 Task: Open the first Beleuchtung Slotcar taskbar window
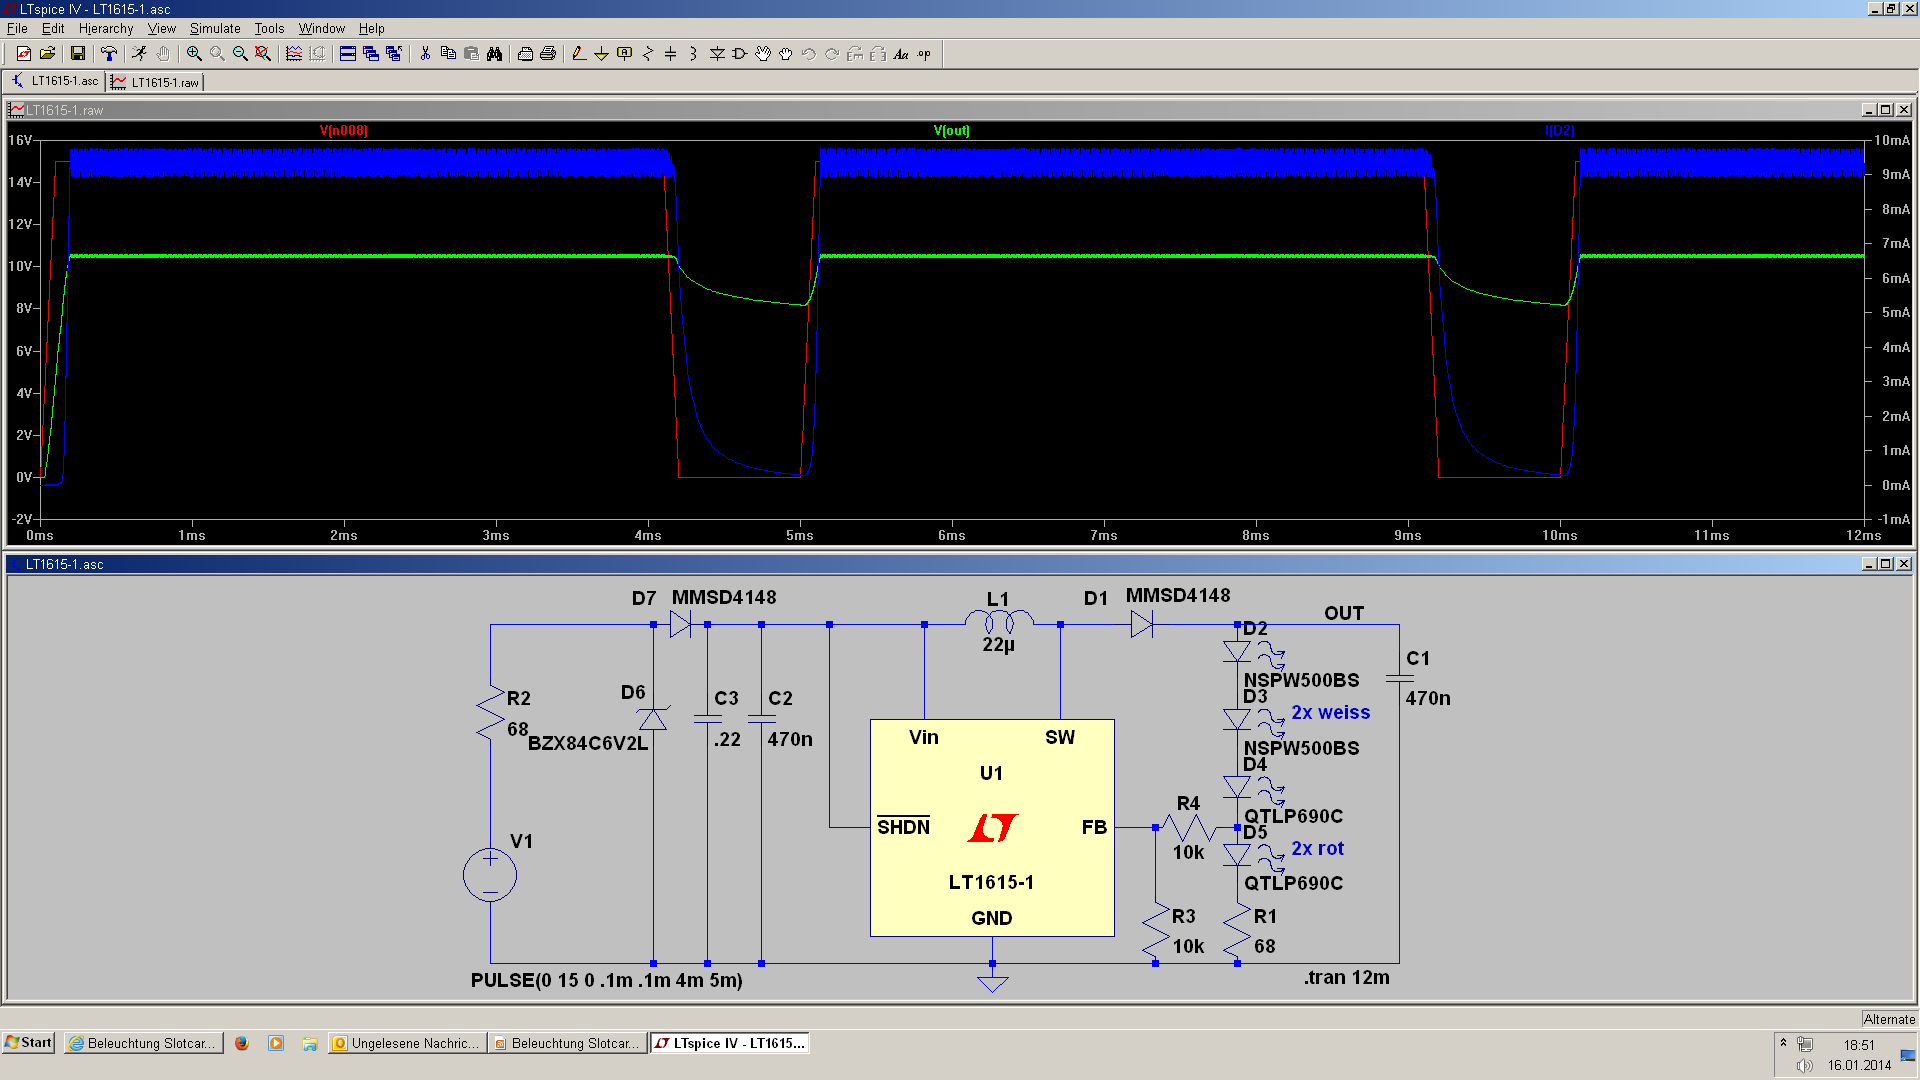(144, 1043)
